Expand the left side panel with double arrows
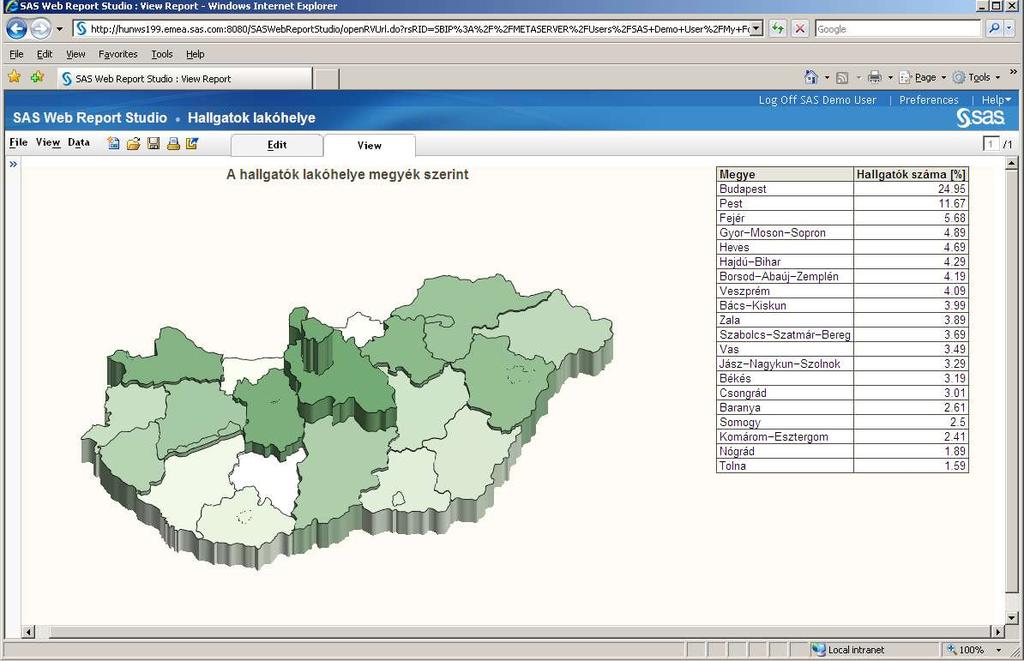The height and width of the screenshot is (661, 1024). (x=12, y=164)
